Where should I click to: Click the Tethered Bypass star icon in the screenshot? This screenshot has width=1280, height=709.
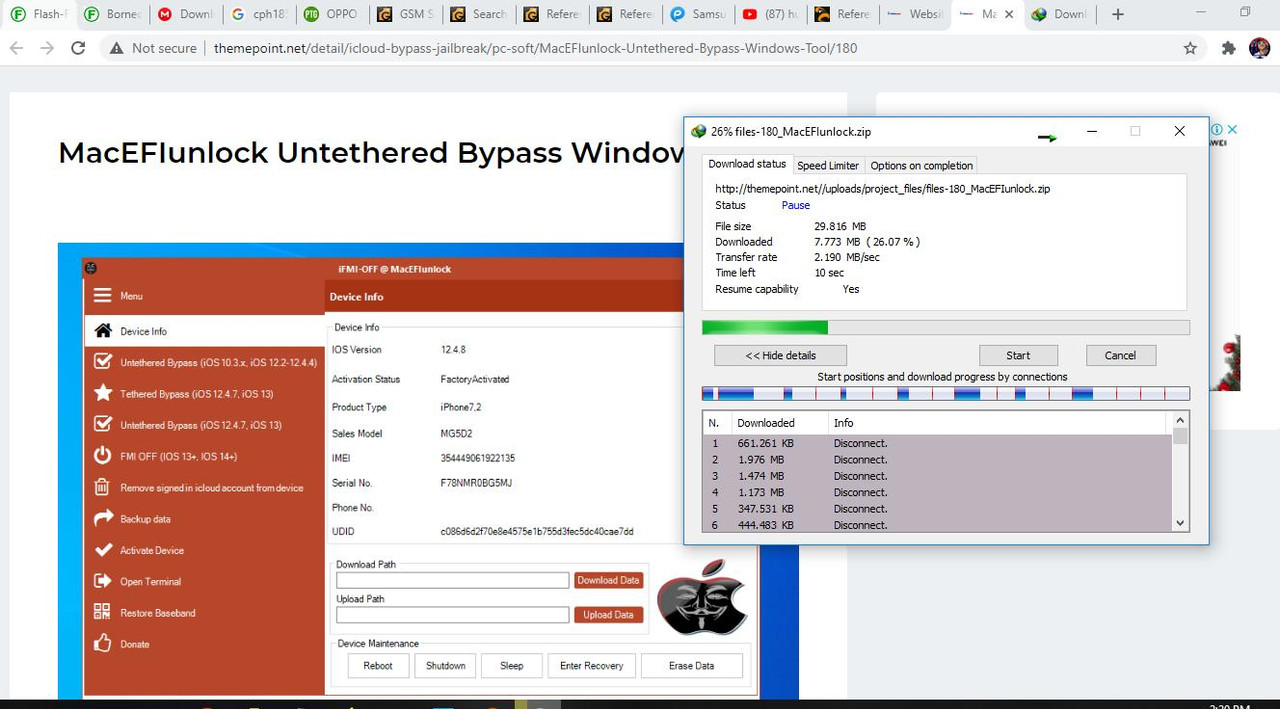point(102,393)
